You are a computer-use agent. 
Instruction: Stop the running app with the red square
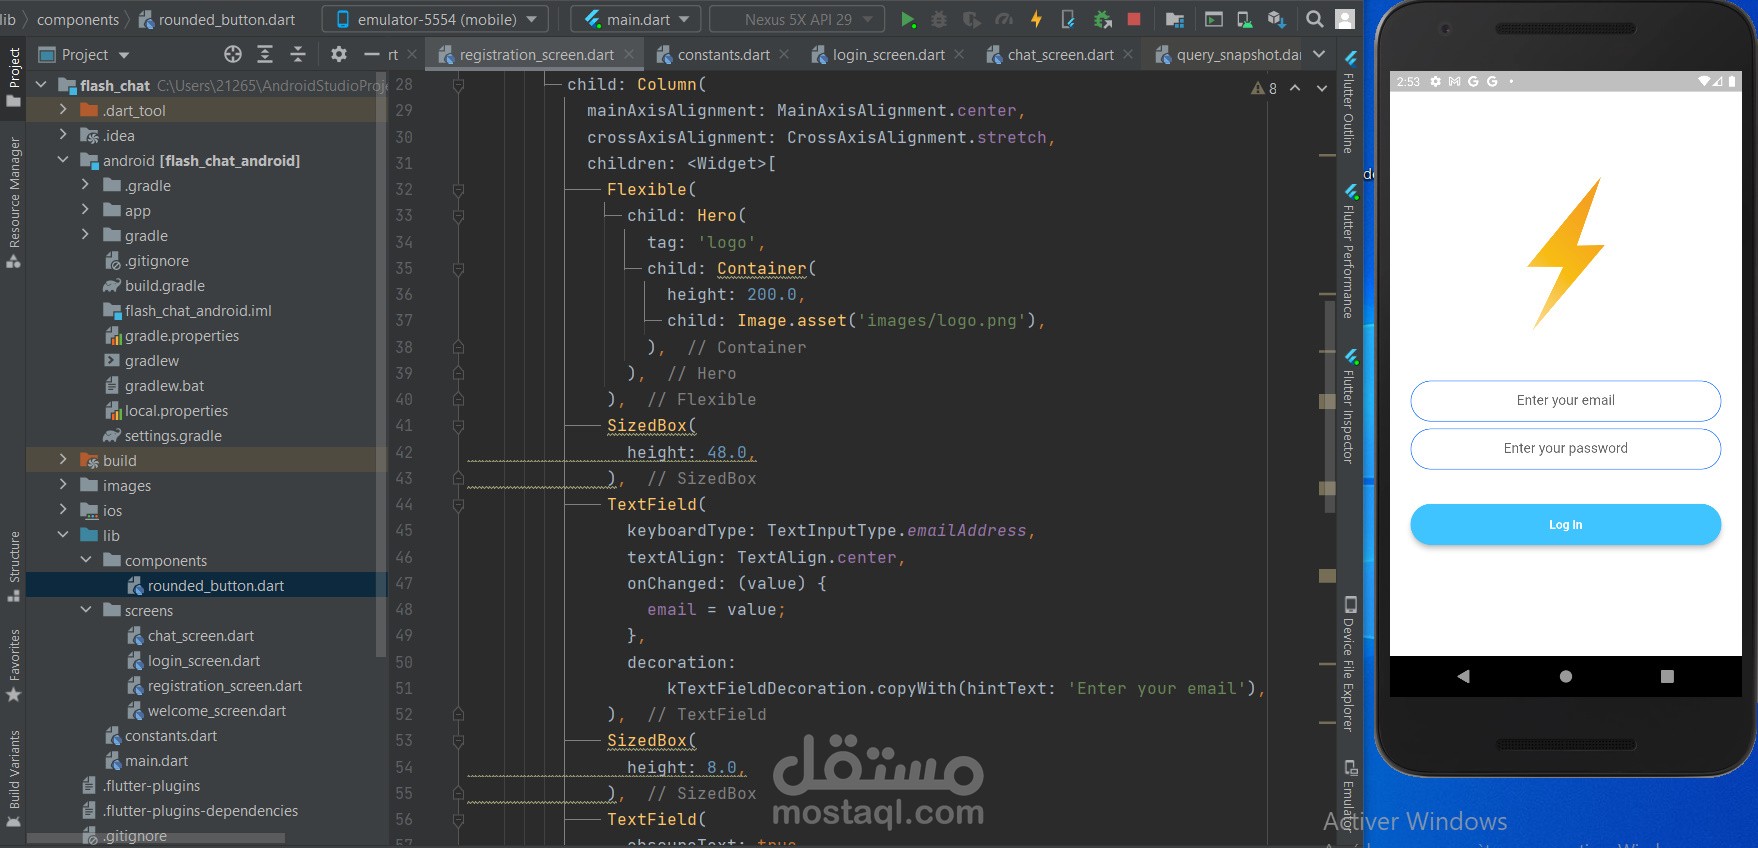(x=1134, y=19)
